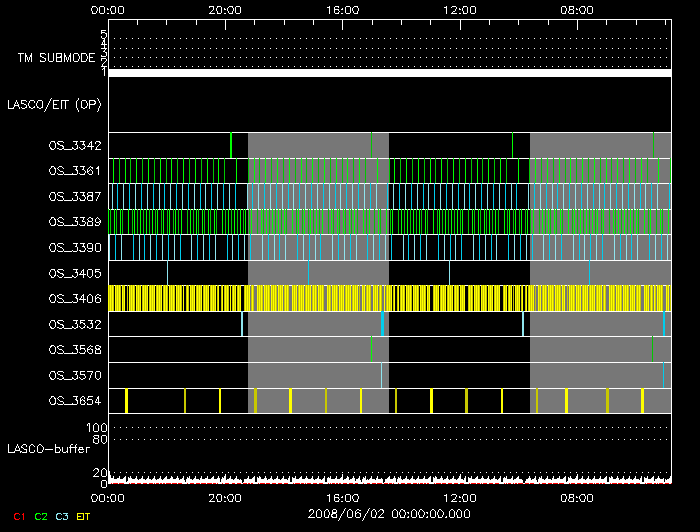Click the red C1 legend entry
Screen dimensions: 700x532
(x=17, y=516)
